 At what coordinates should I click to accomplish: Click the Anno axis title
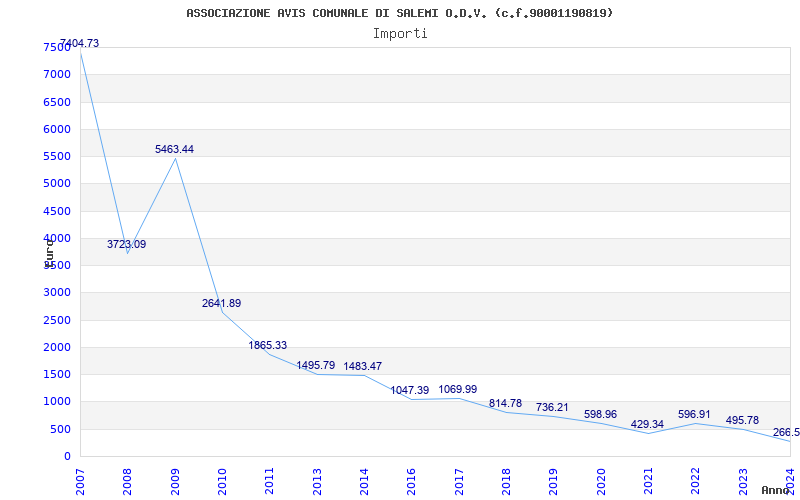[776, 490]
